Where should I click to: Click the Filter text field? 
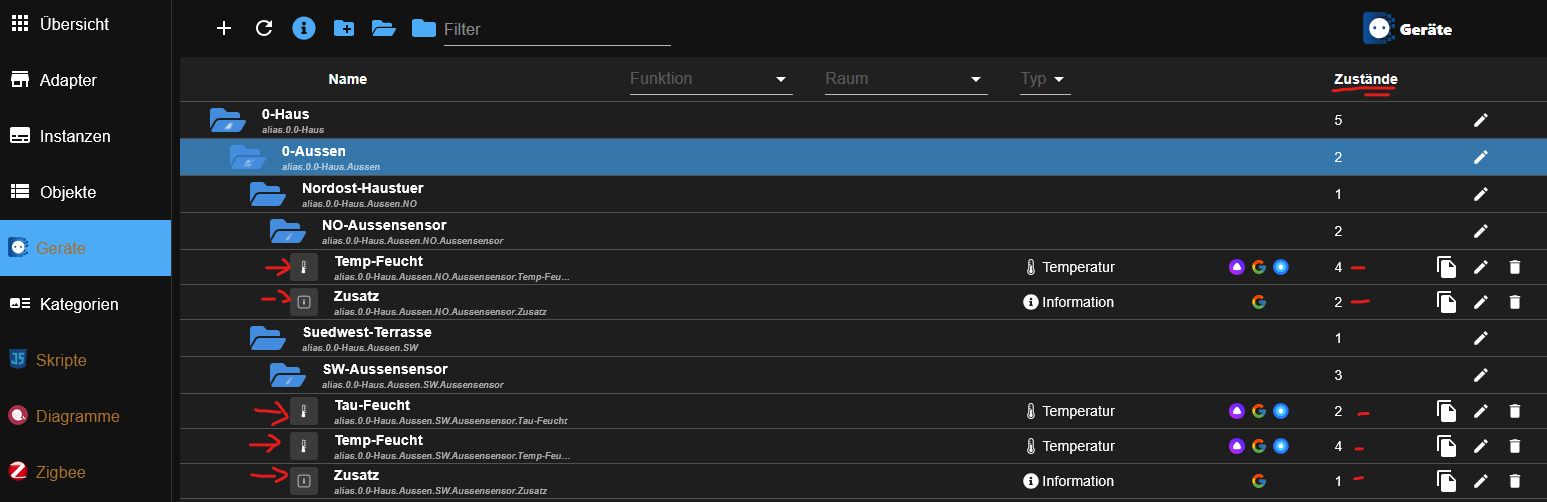(556, 30)
